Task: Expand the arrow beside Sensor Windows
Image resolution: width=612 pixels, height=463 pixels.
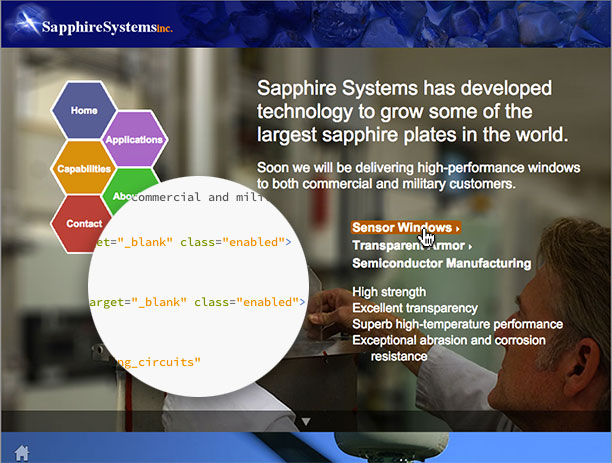Action: click(458, 229)
